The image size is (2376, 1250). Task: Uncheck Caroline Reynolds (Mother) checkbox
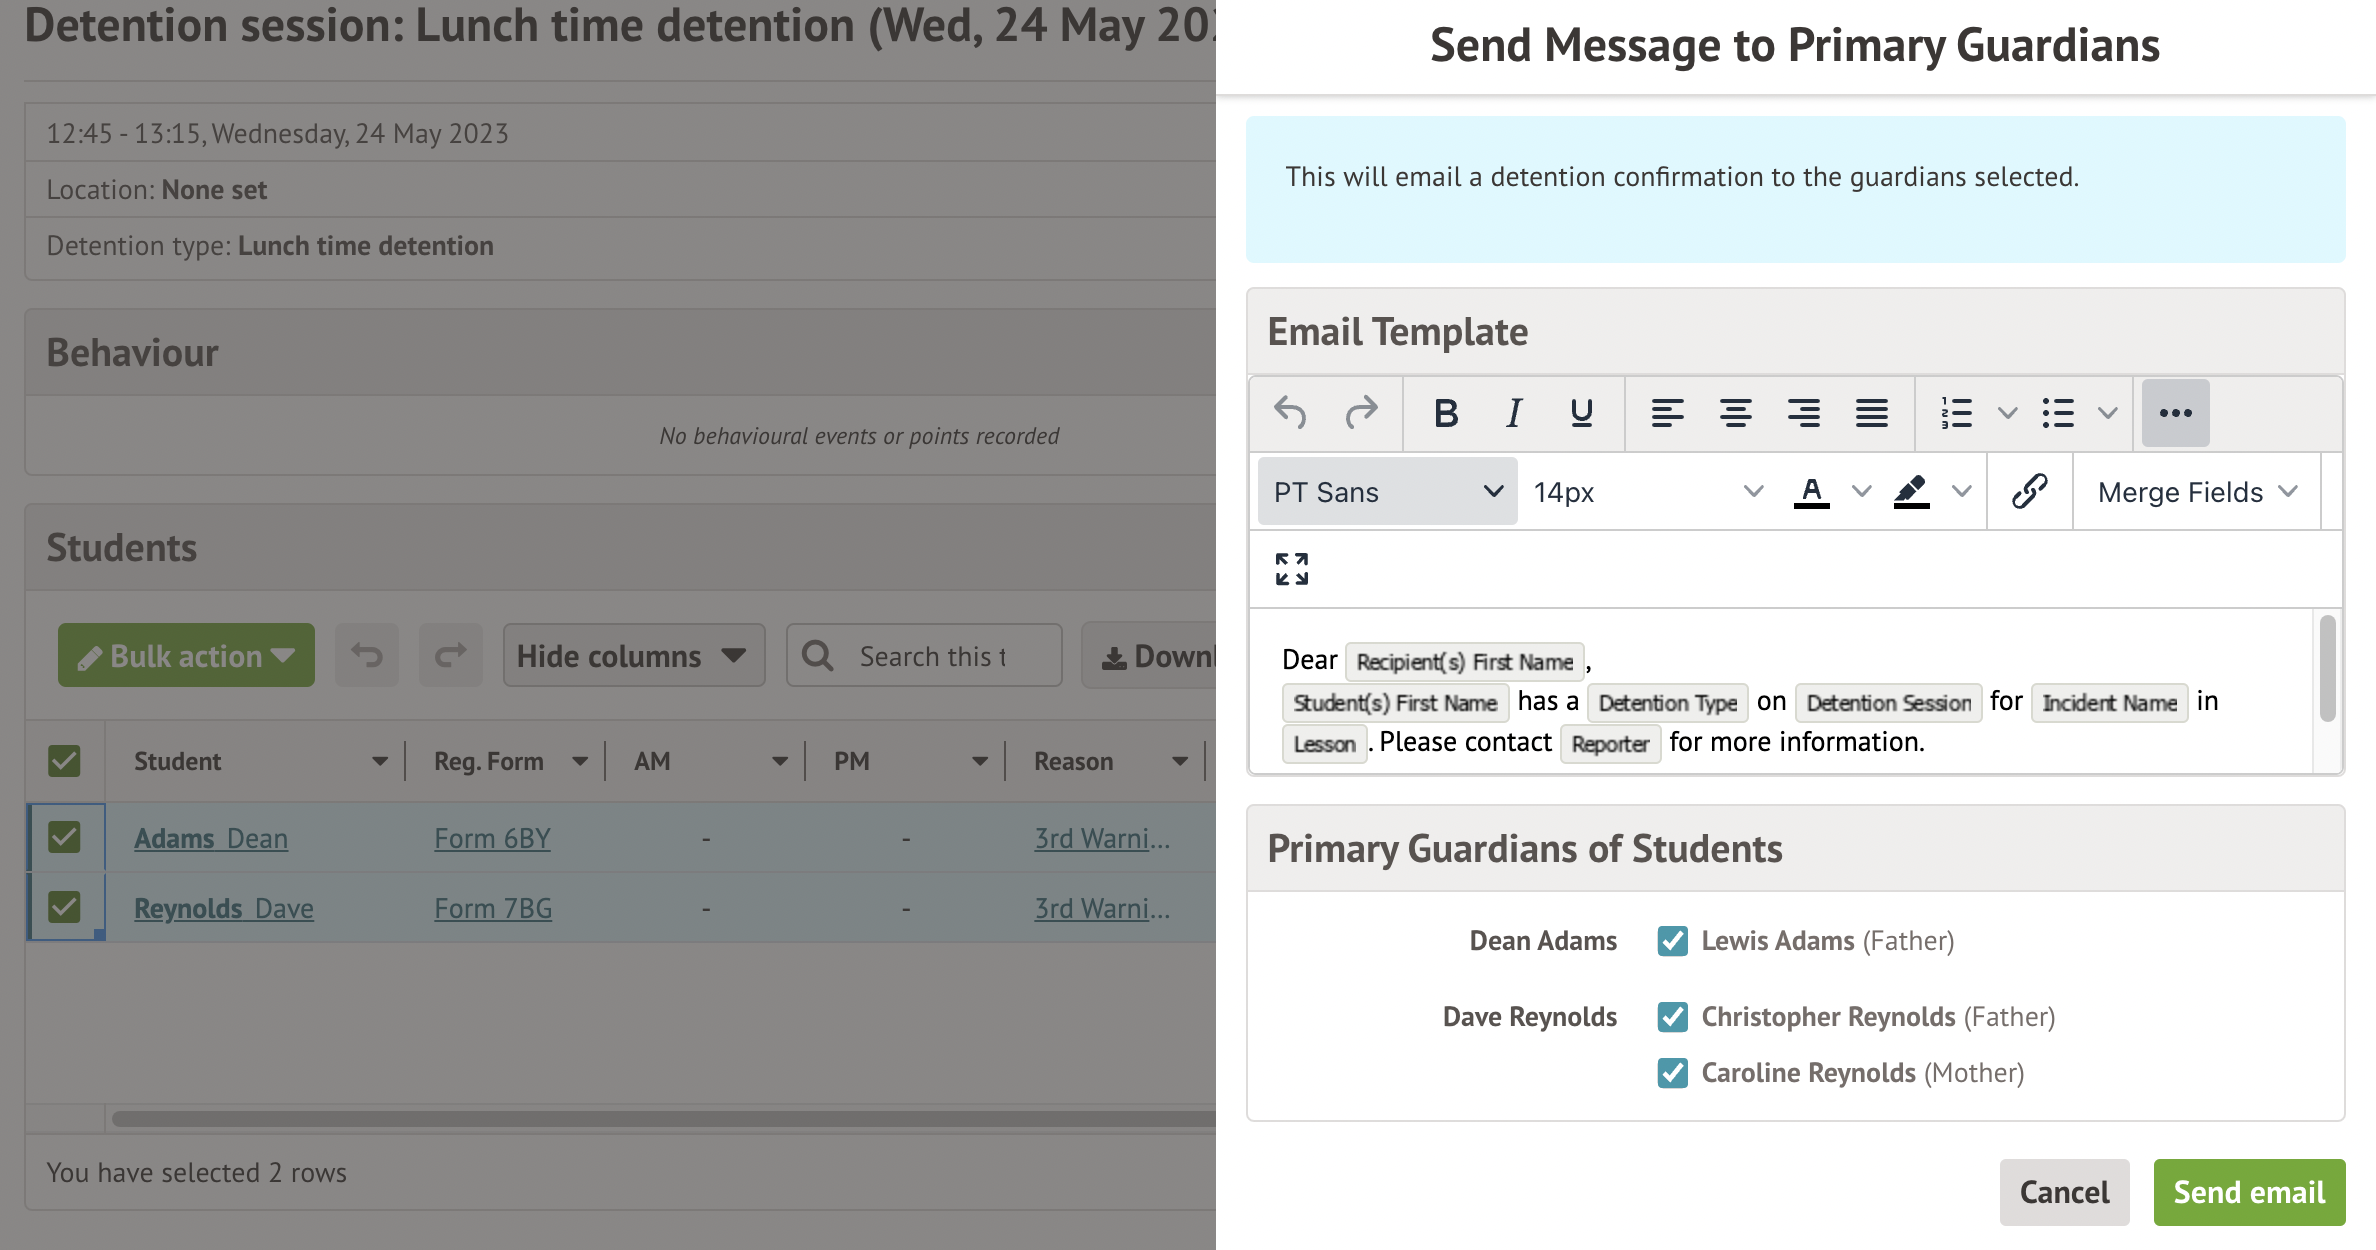pos(1672,1073)
